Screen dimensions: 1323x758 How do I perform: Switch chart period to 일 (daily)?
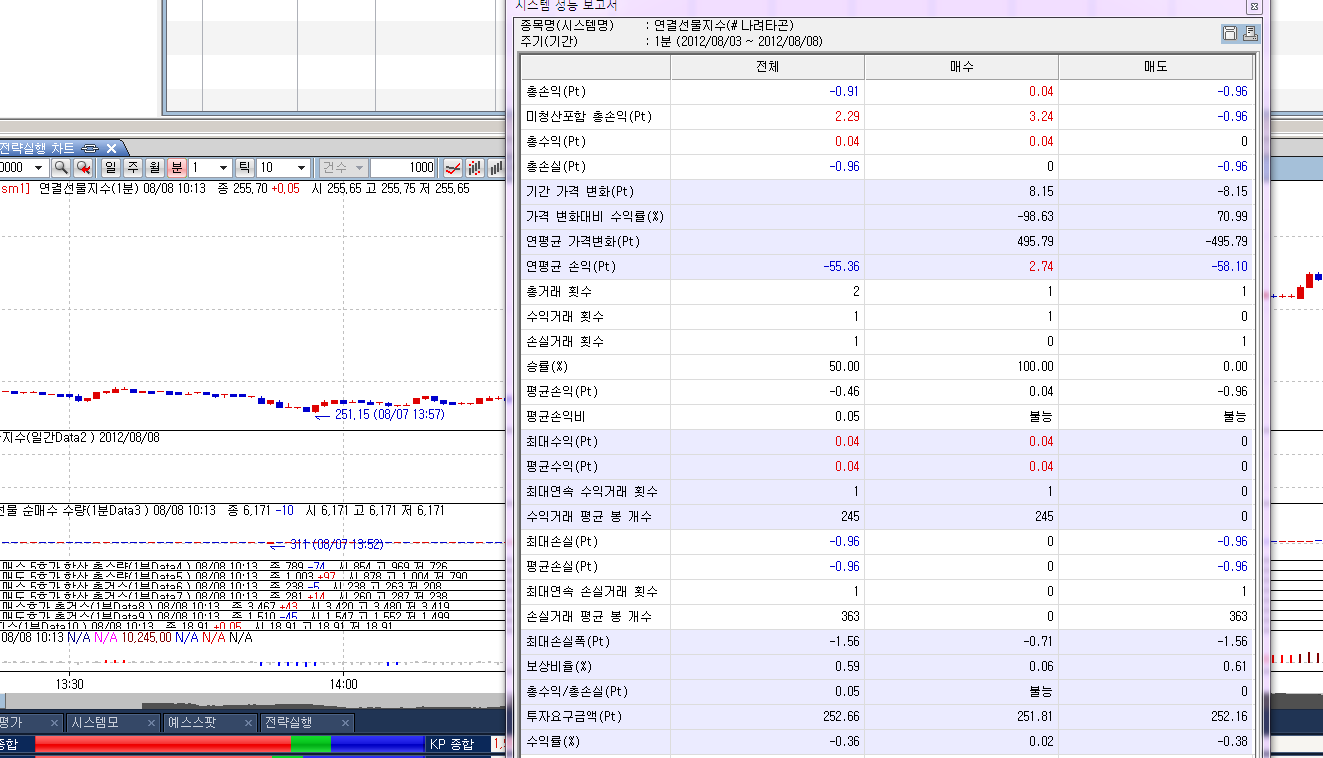tap(110, 168)
